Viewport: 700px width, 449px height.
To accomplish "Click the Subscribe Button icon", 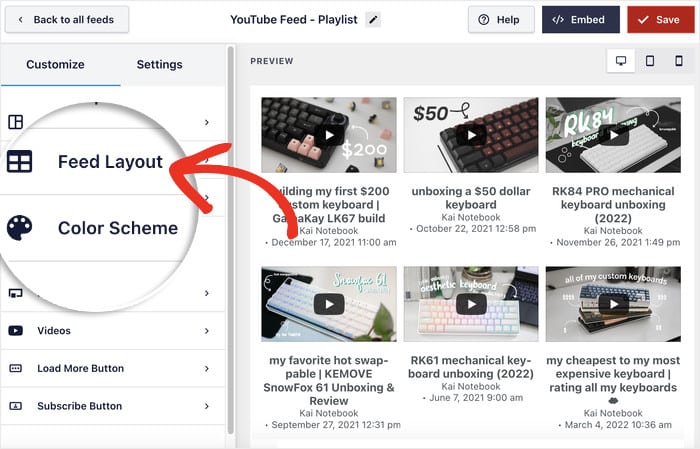I will pos(16,406).
